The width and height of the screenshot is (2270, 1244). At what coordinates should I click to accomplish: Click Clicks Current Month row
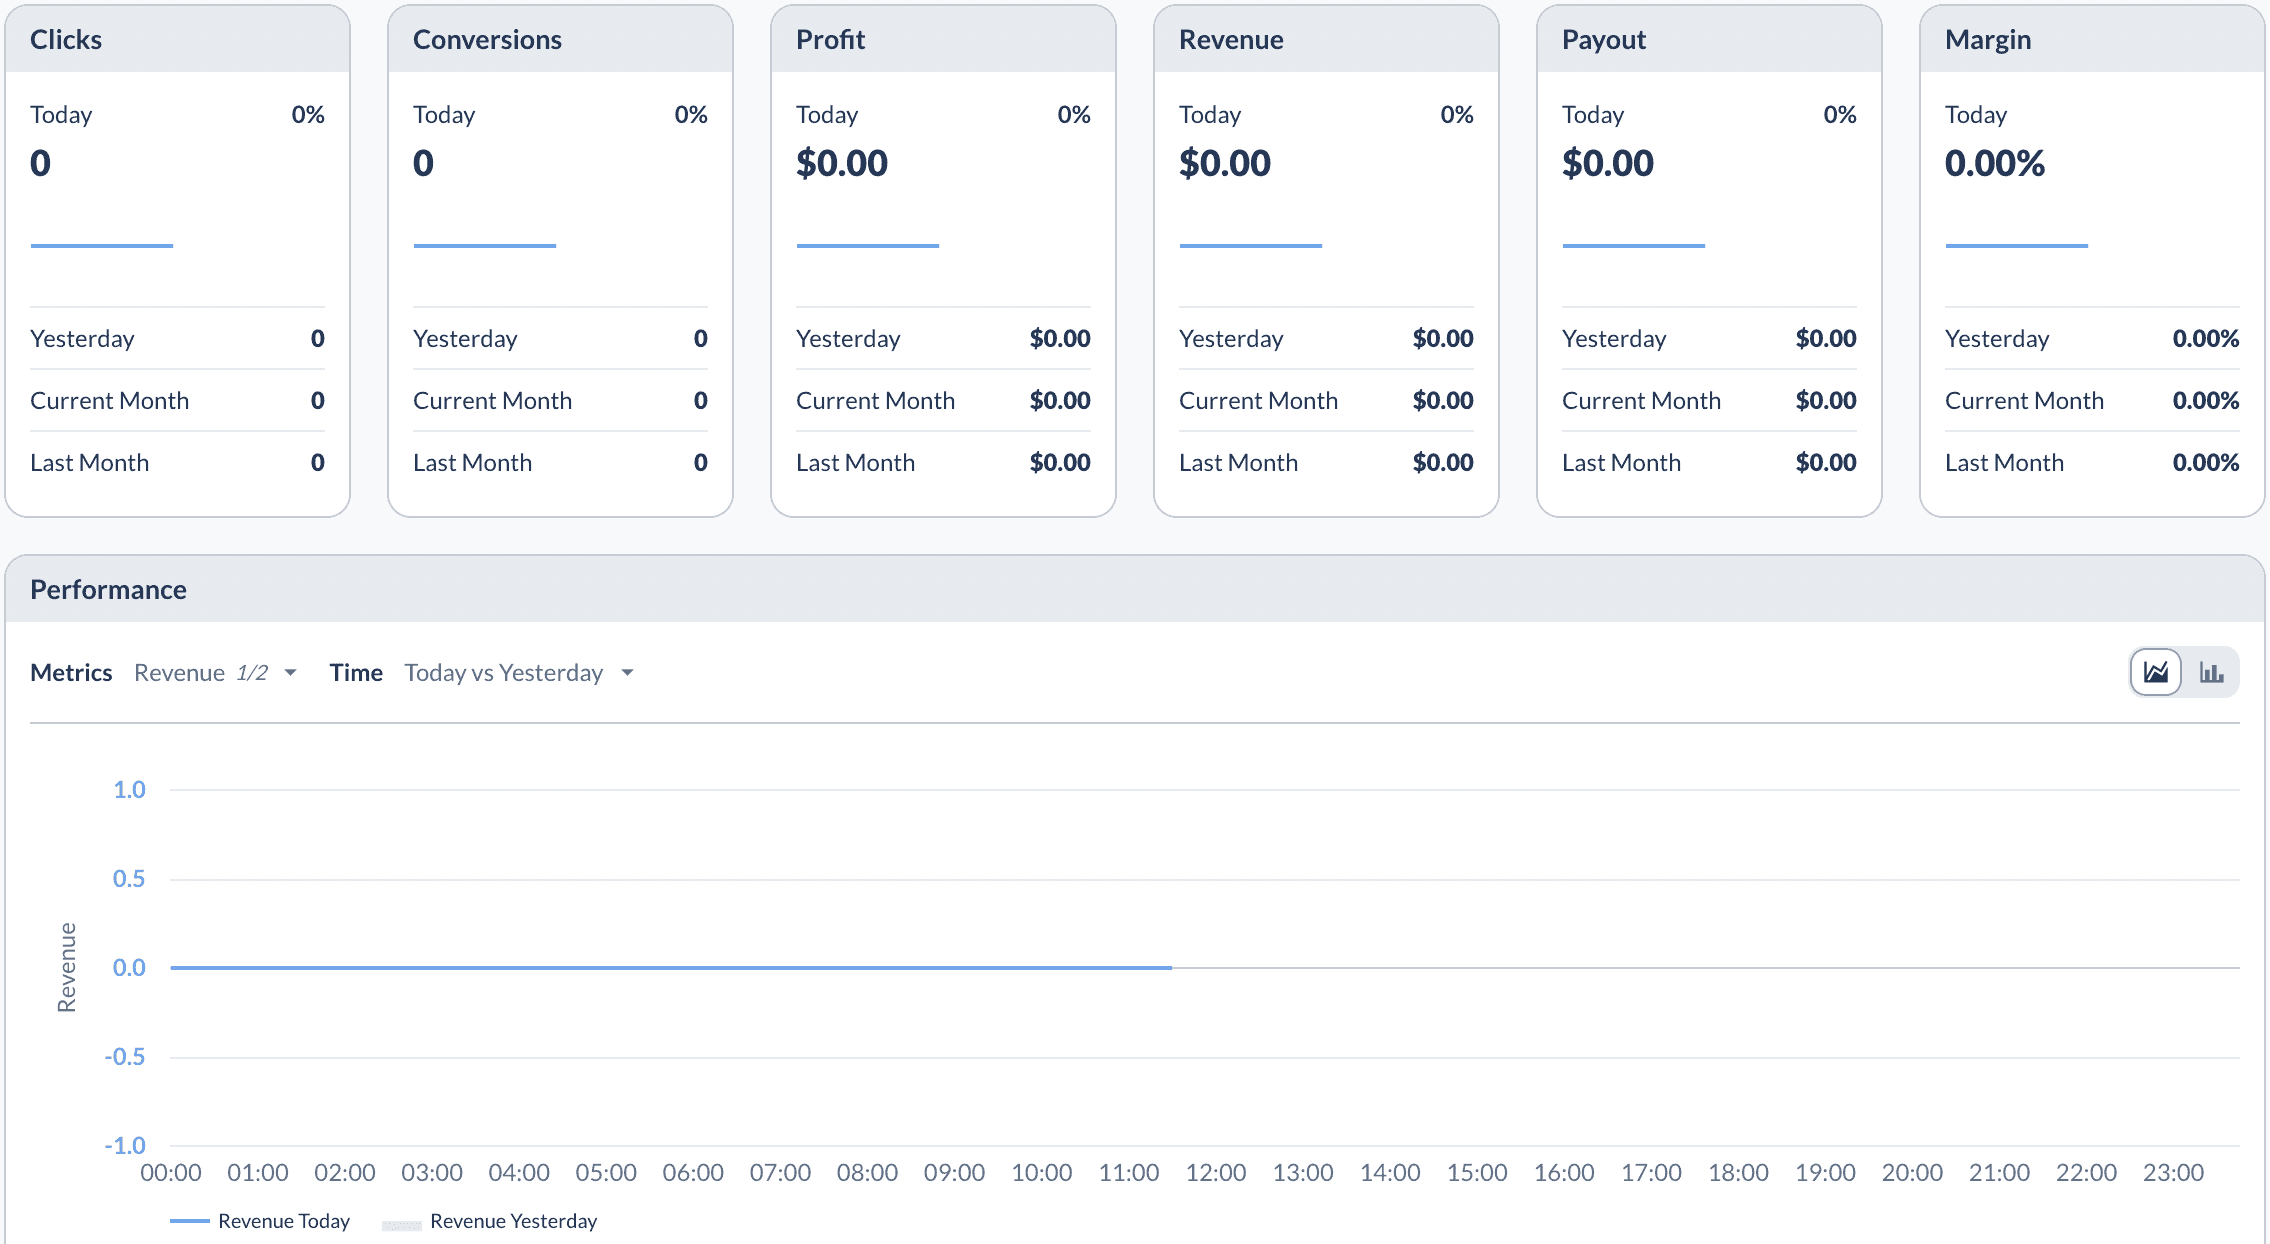[x=177, y=401]
